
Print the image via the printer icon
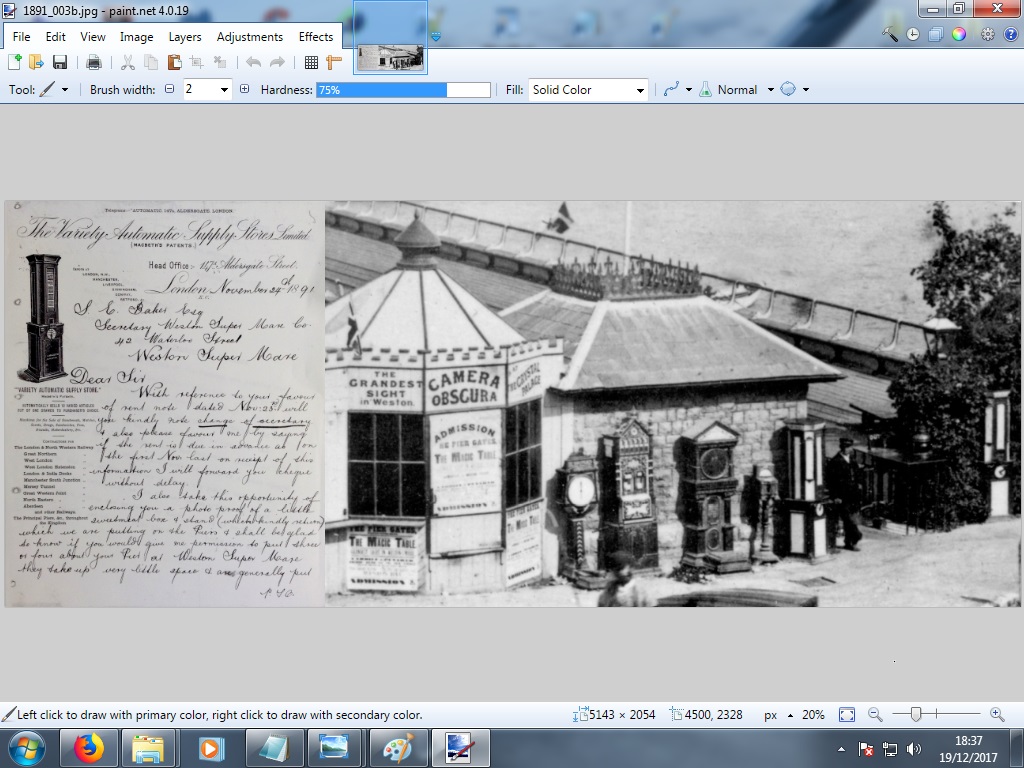click(x=94, y=61)
